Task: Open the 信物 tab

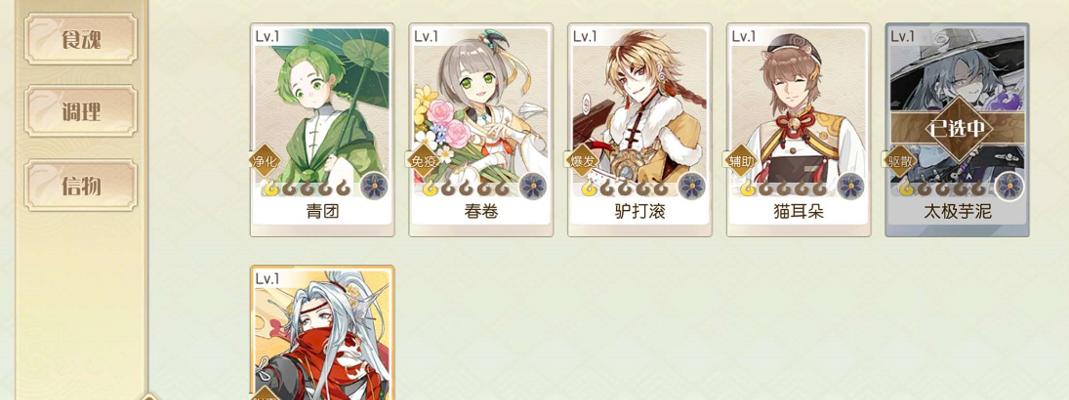Action: coord(81,185)
